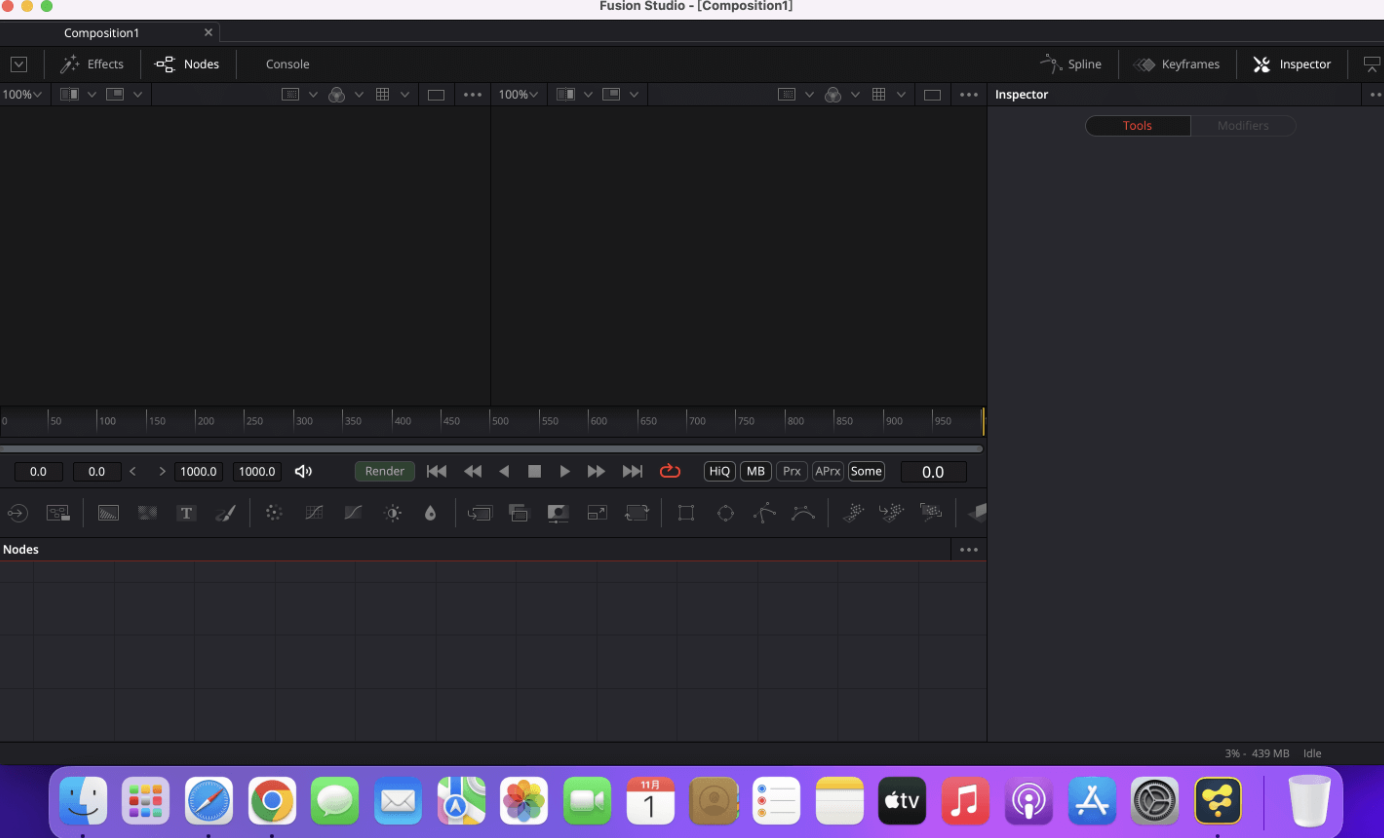Toggle motion blur with the MB button
This screenshot has height=838, width=1384.
click(x=755, y=471)
